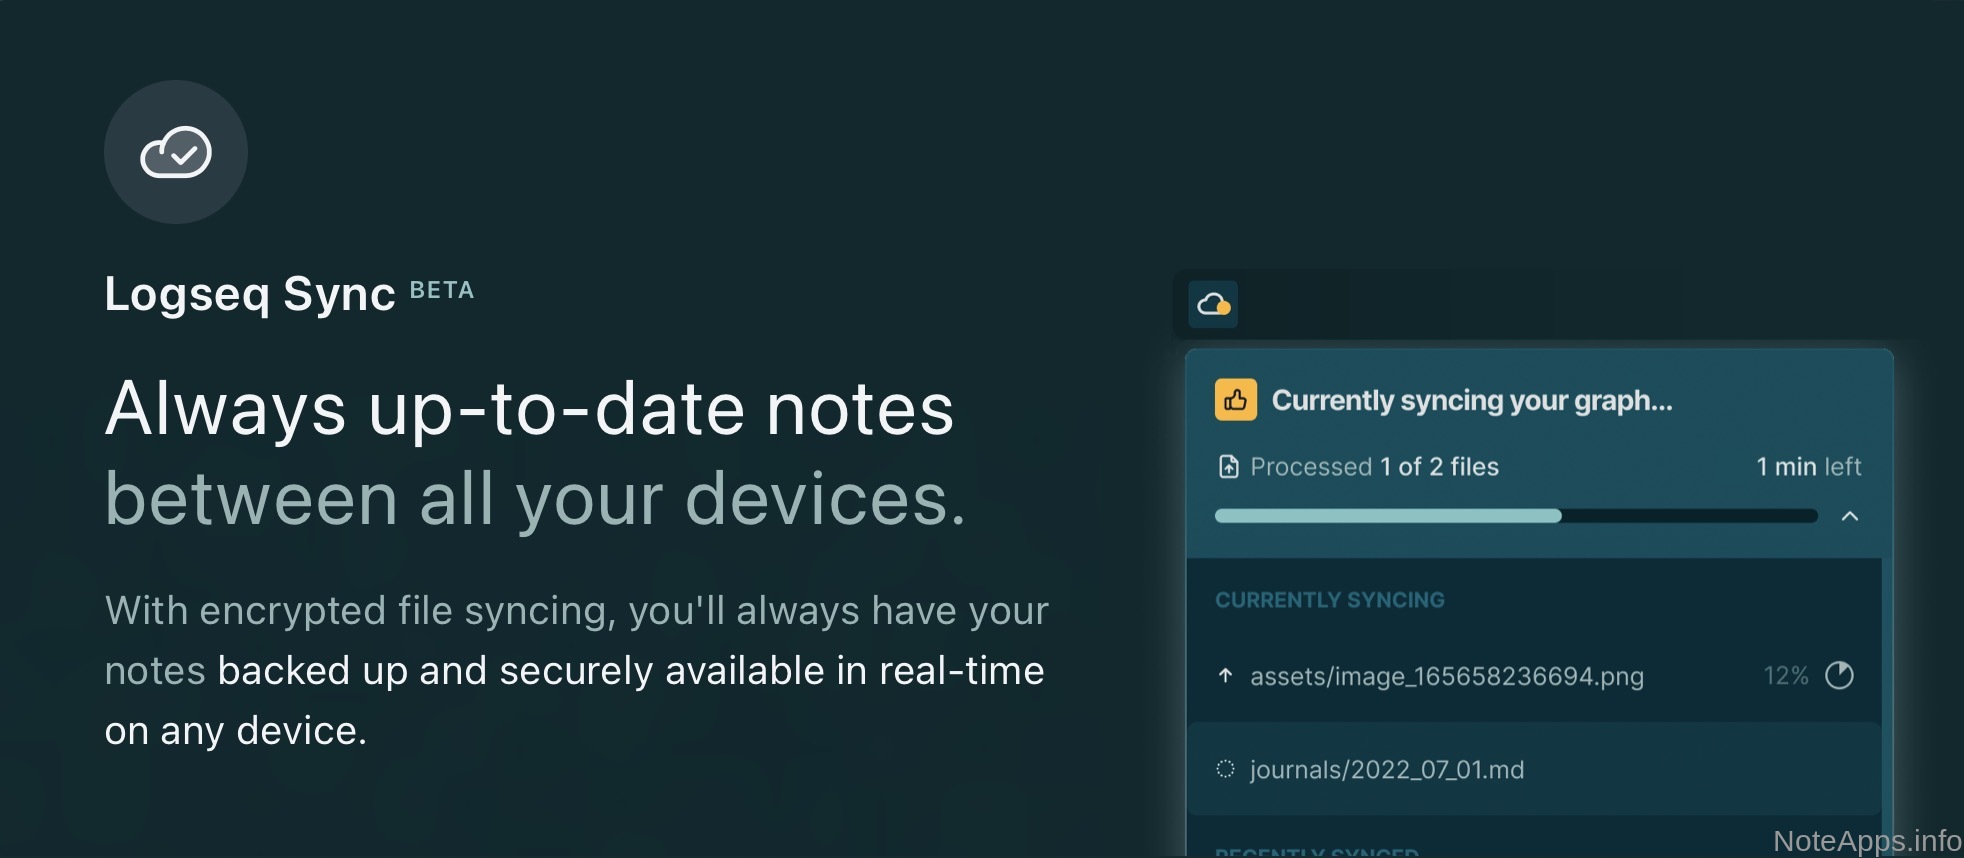Click the upload arrow next to assets image
Image resolution: width=1964 pixels, height=858 pixels.
[x=1225, y=676]
